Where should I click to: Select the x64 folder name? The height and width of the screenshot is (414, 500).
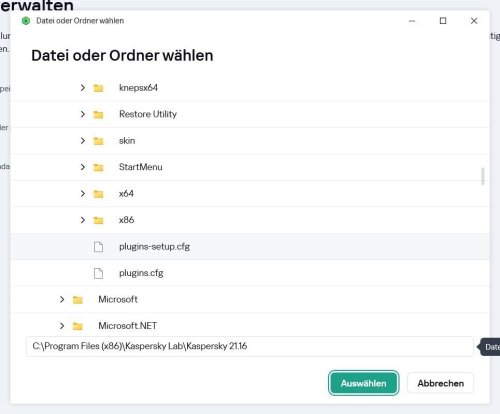[126, 193]
